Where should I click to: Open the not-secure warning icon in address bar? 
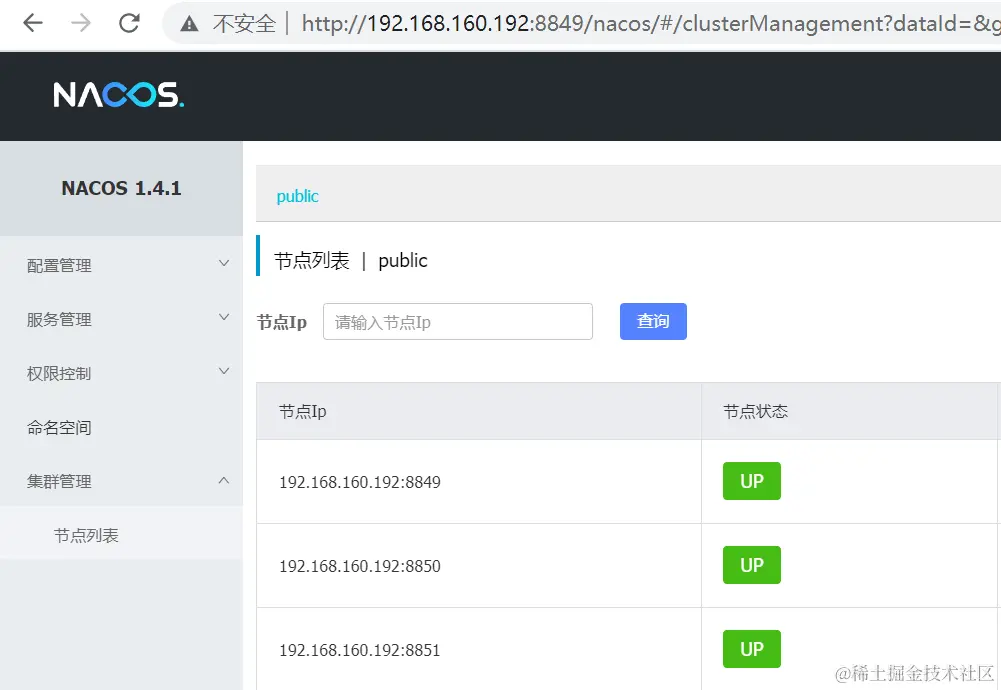point(189,24)
